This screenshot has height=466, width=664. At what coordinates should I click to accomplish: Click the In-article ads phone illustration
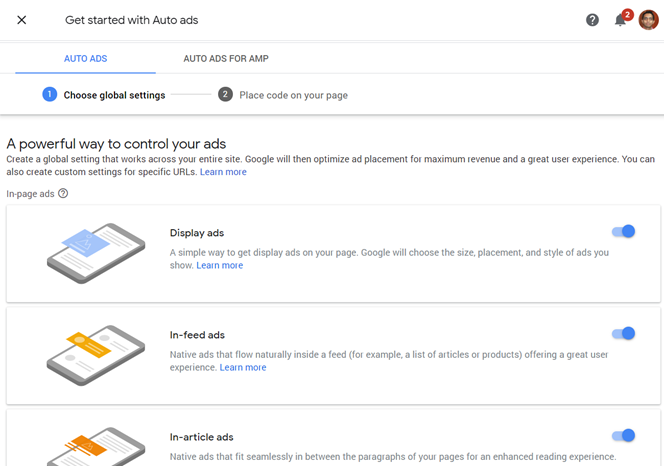click(96, 447)
